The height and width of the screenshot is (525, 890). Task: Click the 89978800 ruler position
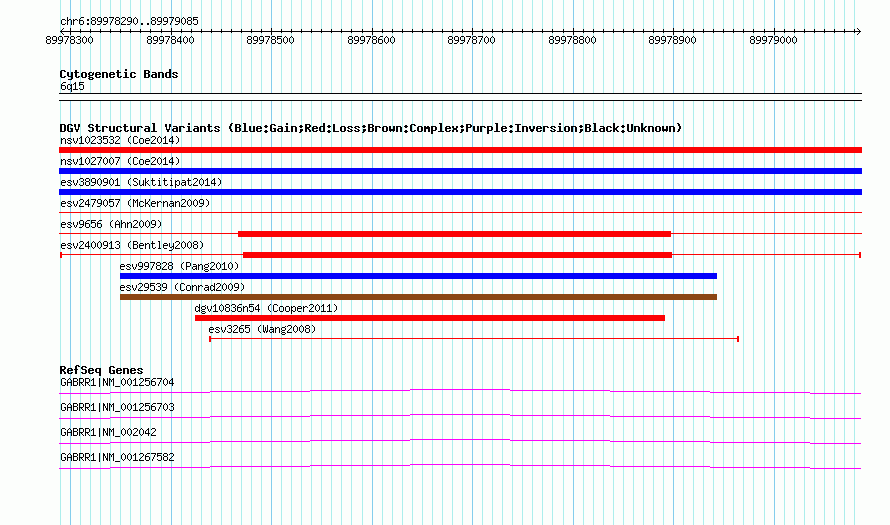click(572, 40)
